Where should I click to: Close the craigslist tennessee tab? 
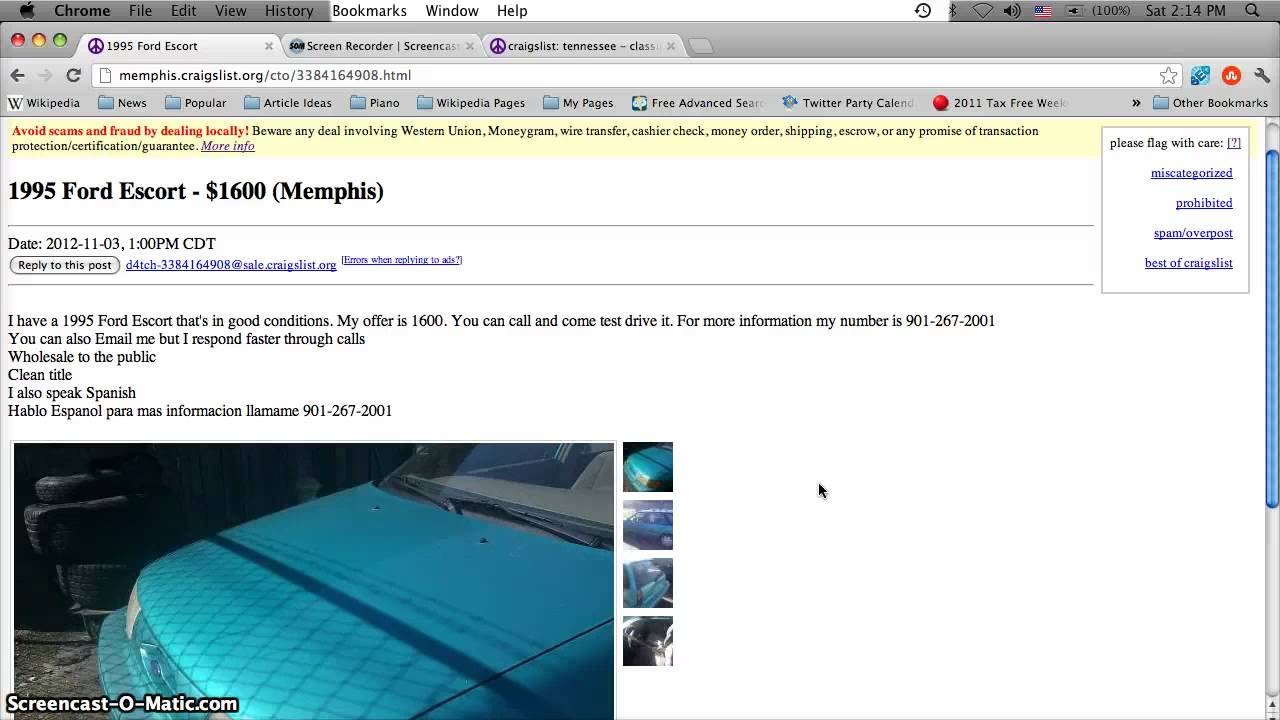(x=671, y=46)
